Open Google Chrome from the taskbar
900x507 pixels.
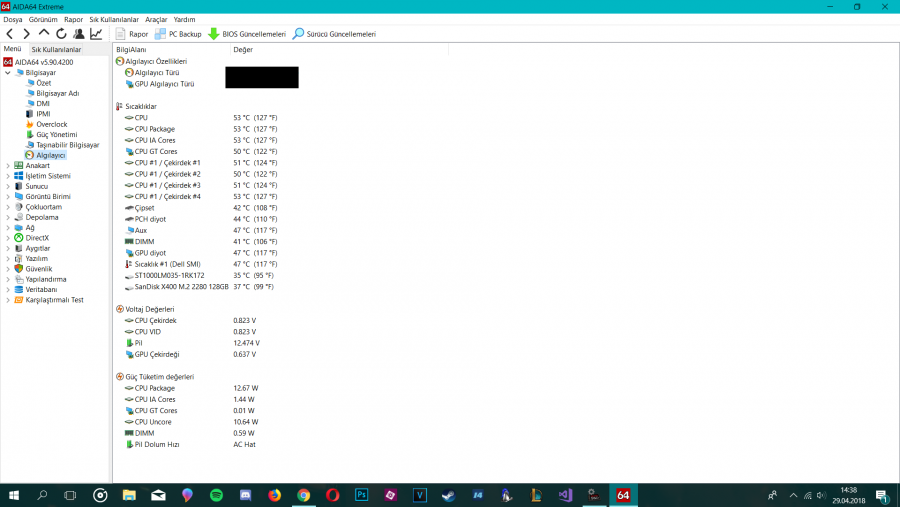[x=304, y=496]
